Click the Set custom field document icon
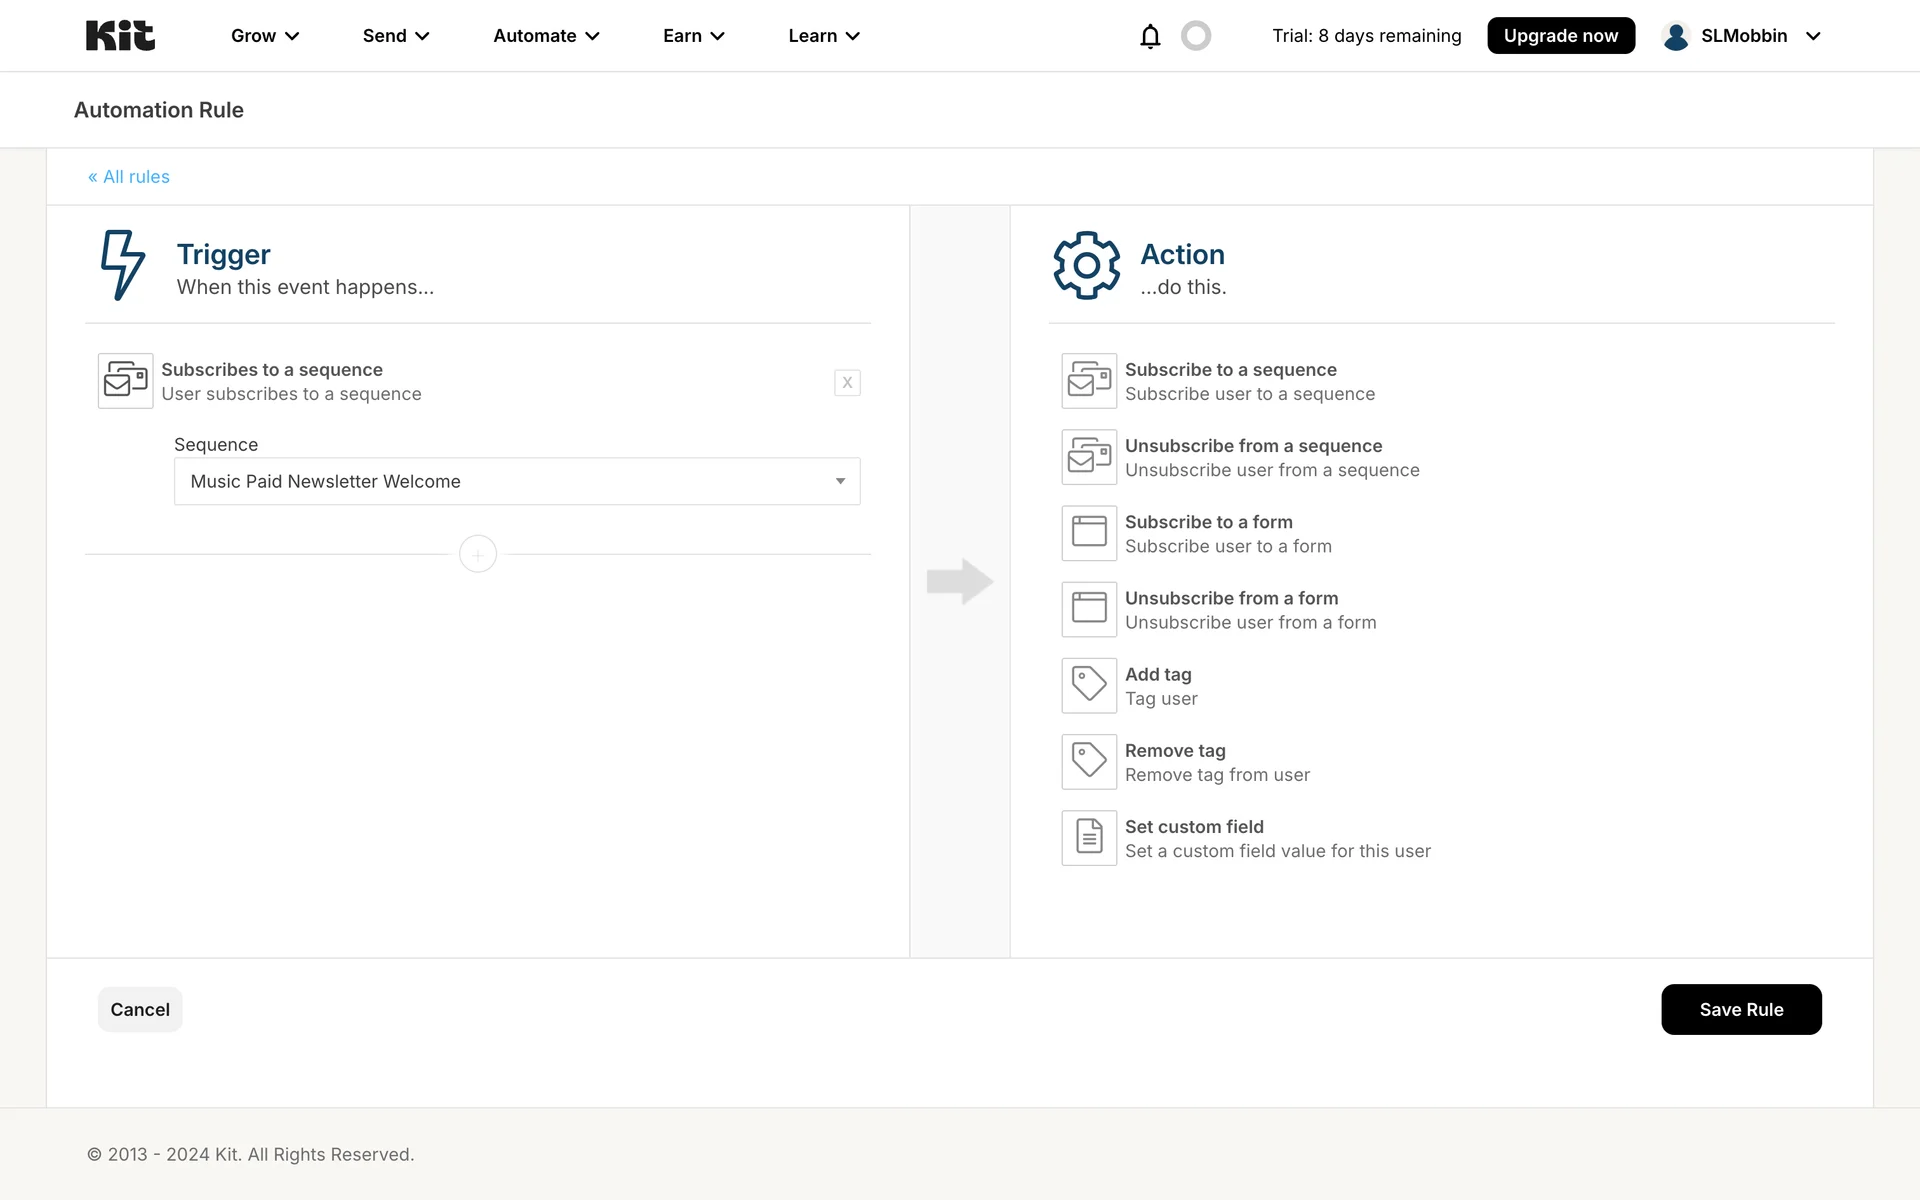The height and width of the screenshot is (1200, 1920). click(x=1089, y=838)
